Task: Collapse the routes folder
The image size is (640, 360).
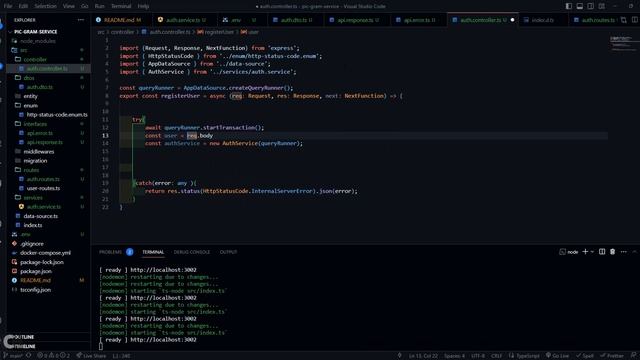Action: pyautogui.click(x=48, y=170)
